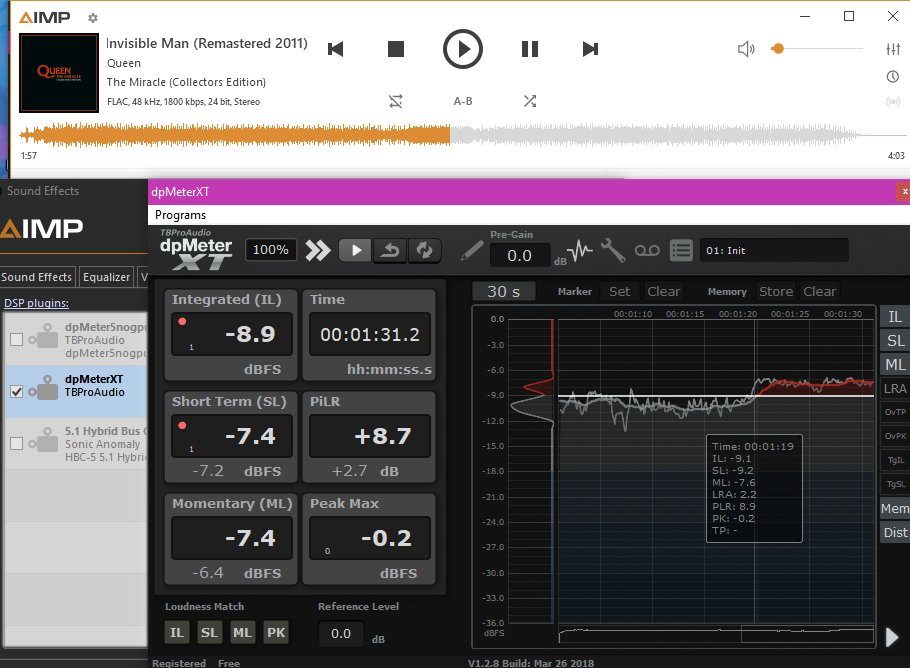The width and height of the screenshot is (910, 668).
Task: Click the Queen album cover thumbnail
Action: point(59,73)
